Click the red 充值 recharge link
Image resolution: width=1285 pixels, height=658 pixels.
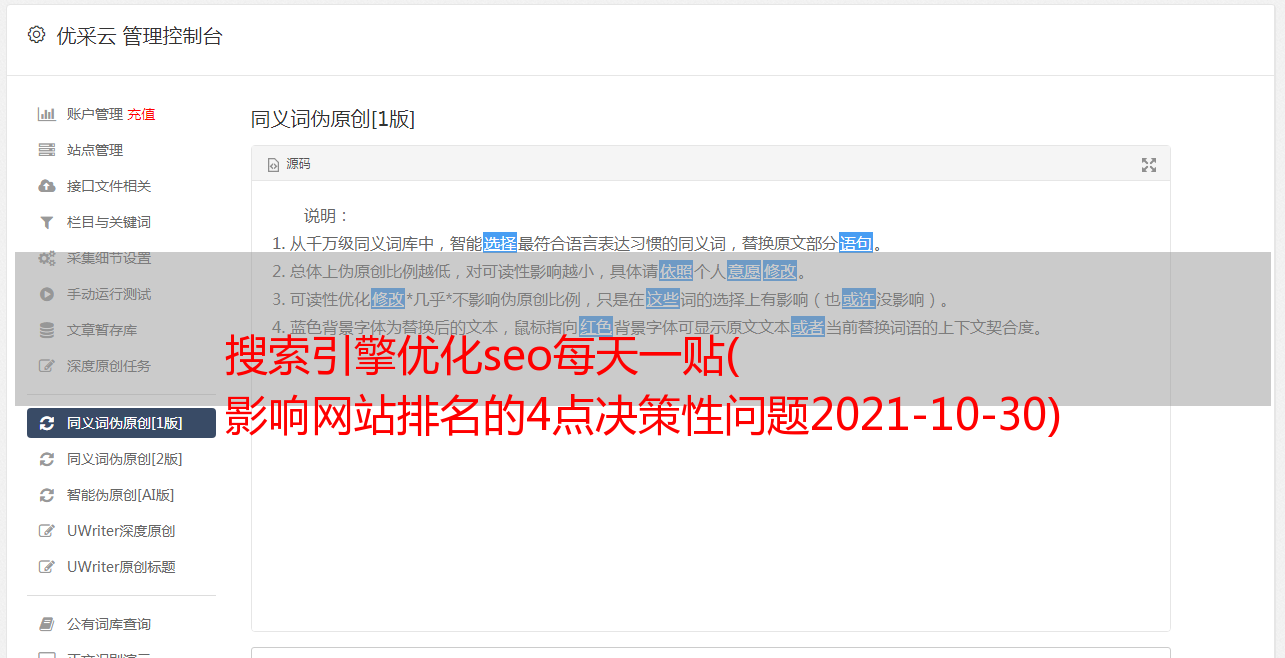click(x=141, y=114)
